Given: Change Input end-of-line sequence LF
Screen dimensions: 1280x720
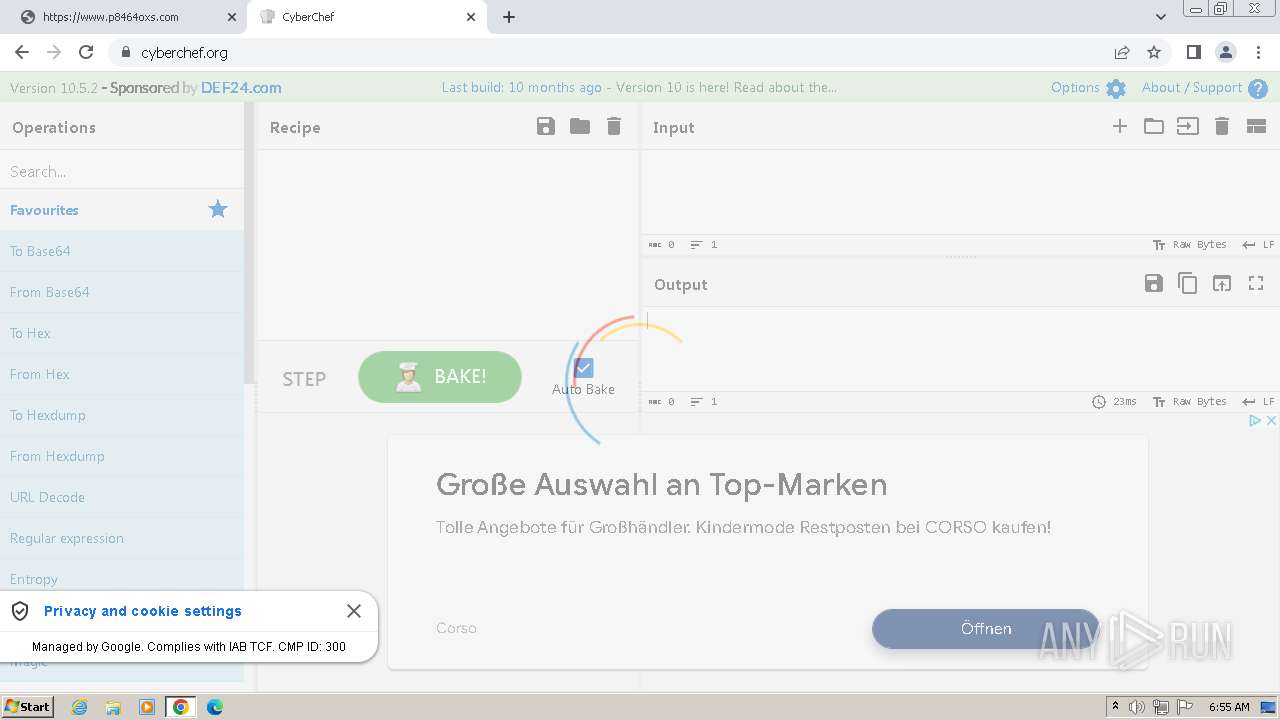Looking at the screenshot, I should (1258, 245).
